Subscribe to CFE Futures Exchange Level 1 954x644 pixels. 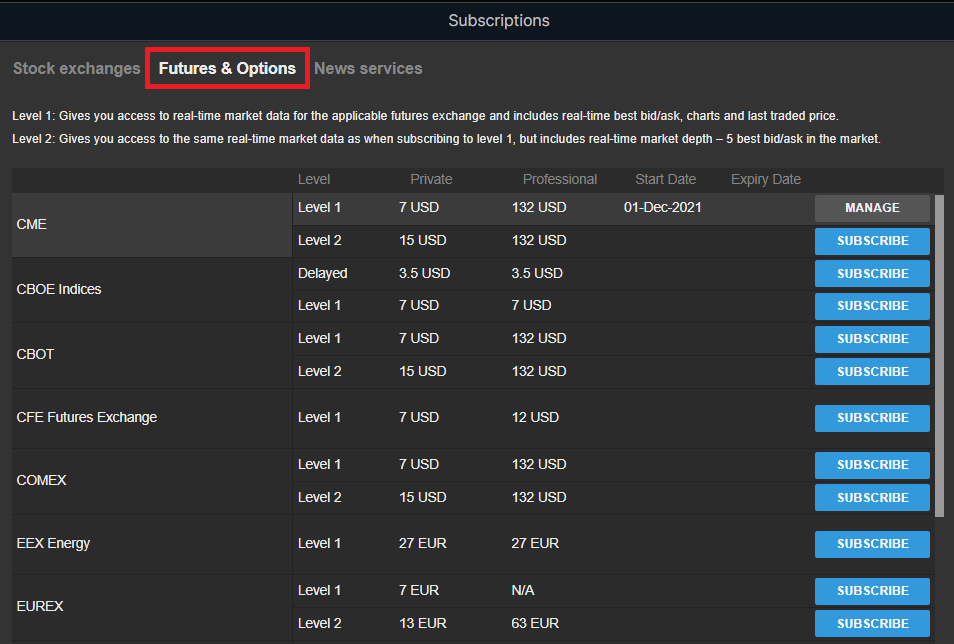click(872, 418)
